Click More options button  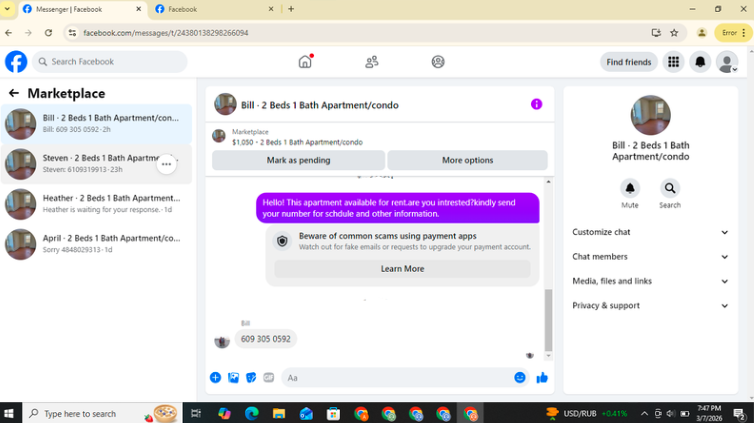(x=467, y=160)
